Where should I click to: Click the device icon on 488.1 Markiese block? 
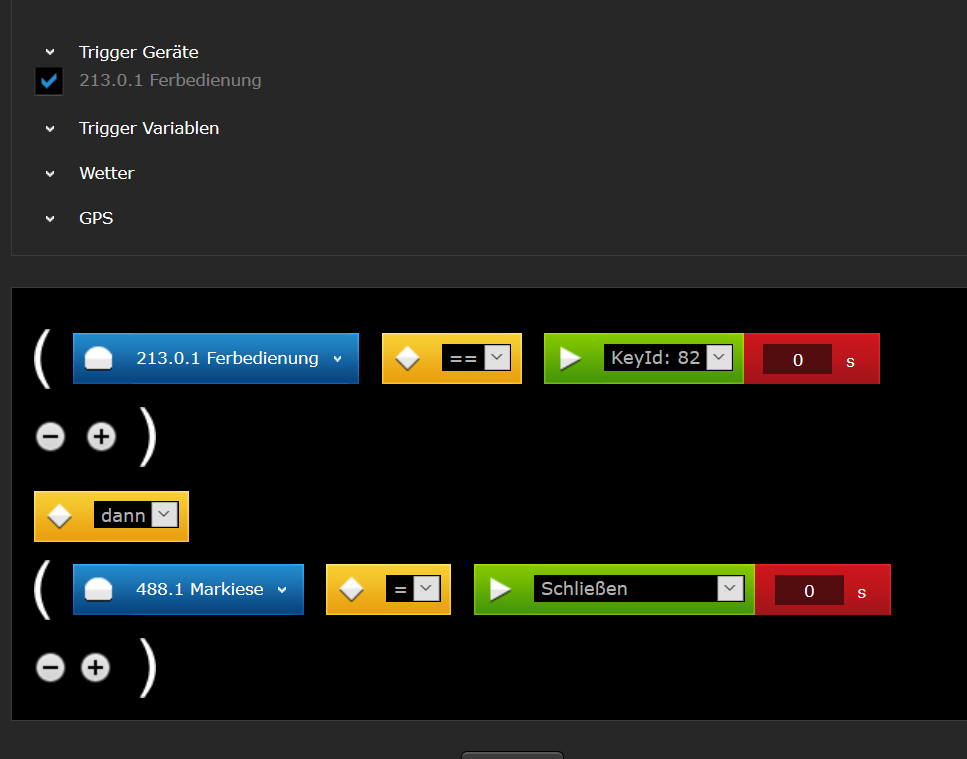tap(98, 590)
